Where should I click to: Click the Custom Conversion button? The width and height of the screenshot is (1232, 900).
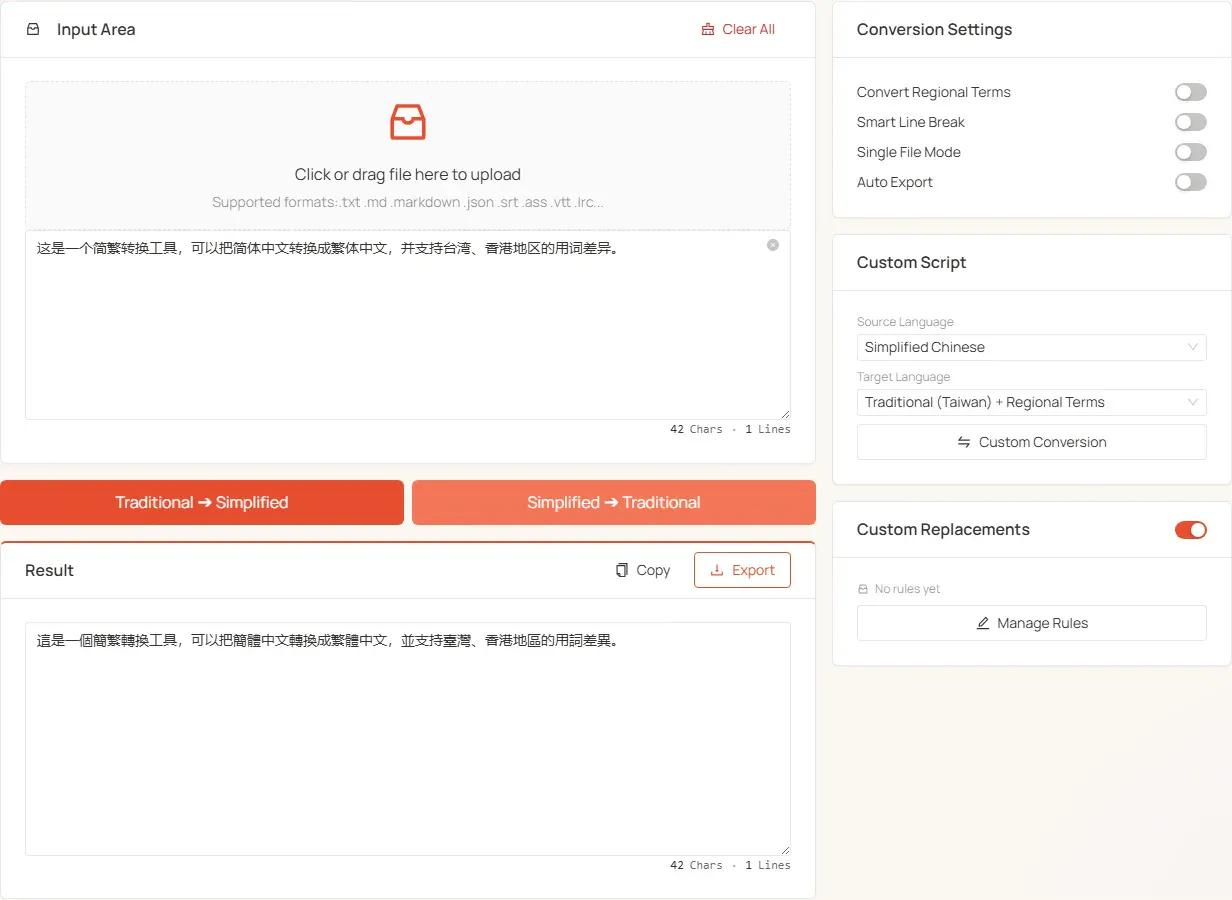point(1032,442)
